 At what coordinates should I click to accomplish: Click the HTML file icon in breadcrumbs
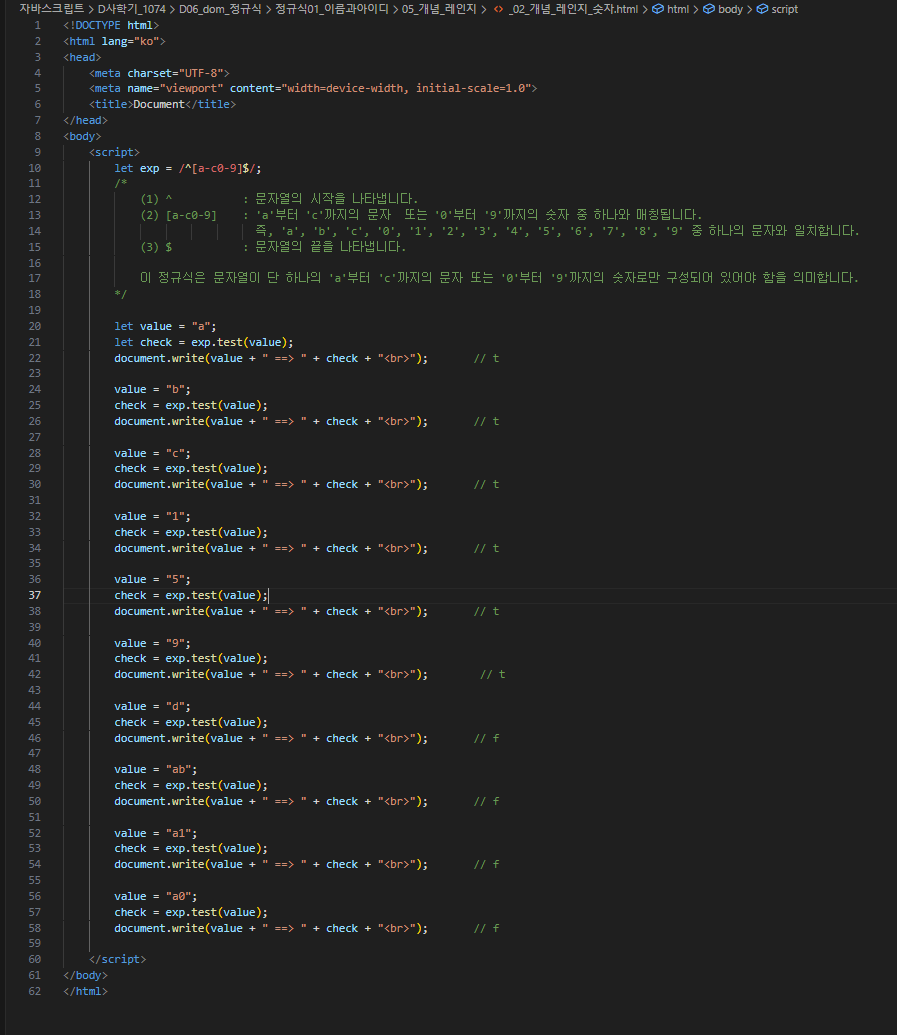tap(498, 9)
